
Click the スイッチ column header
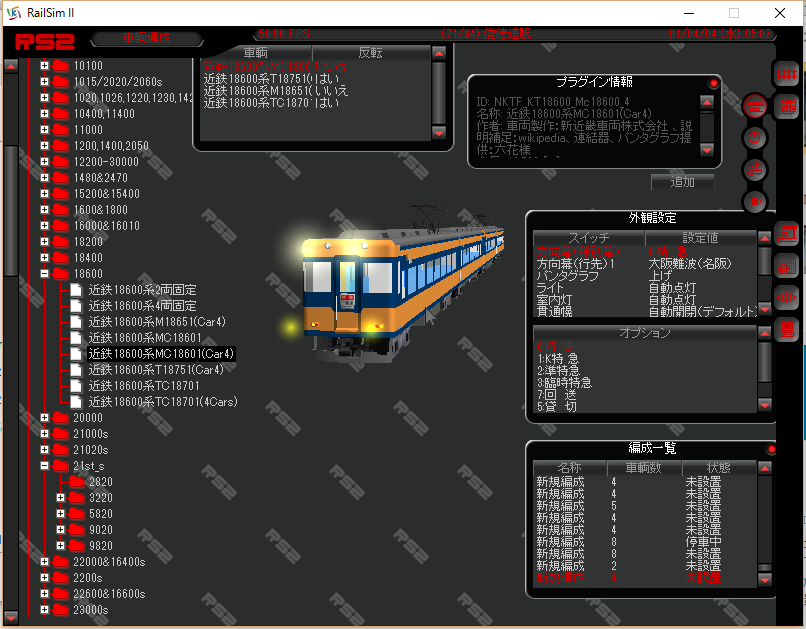589,238
